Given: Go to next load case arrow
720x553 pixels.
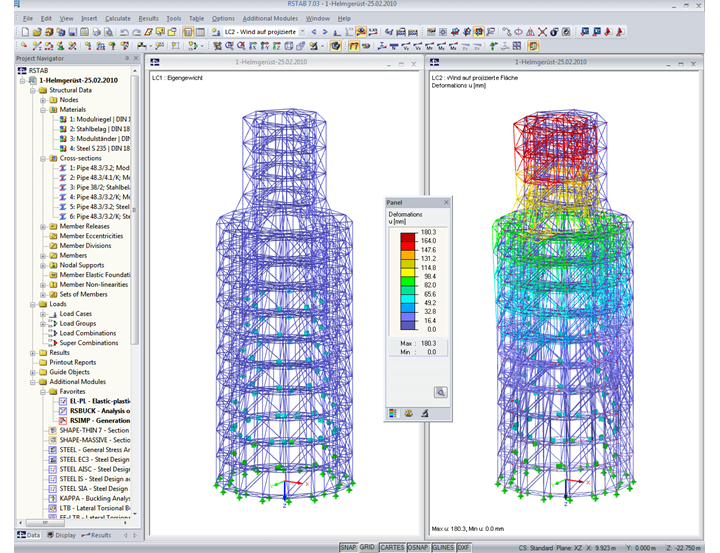Looking at the screenshot, I should (x=325, y=32).
